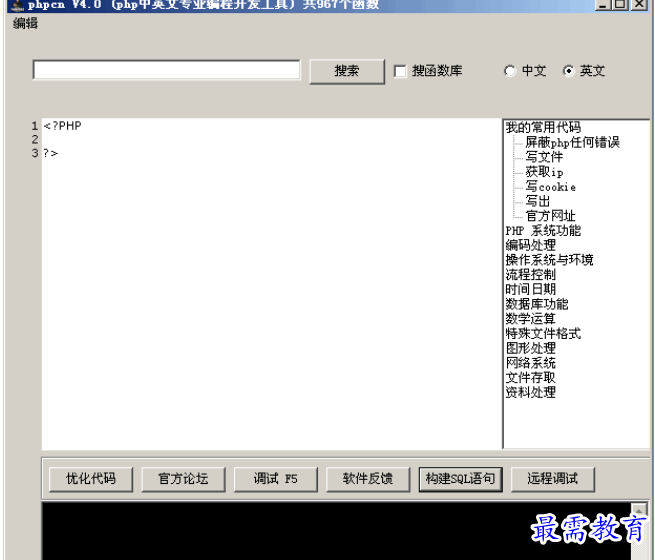
Task: Click the ?> closing tag line
Action: [x=51, y=153]
